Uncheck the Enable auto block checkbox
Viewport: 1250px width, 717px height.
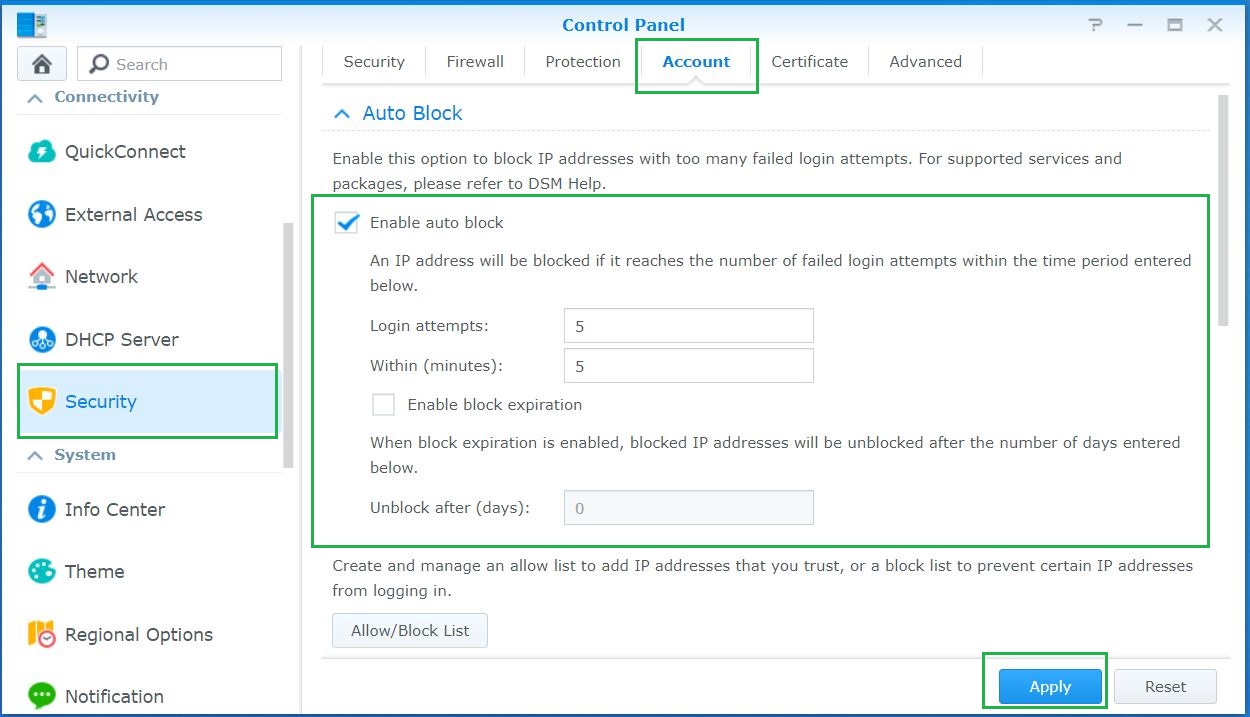click(x=347, y=223)
